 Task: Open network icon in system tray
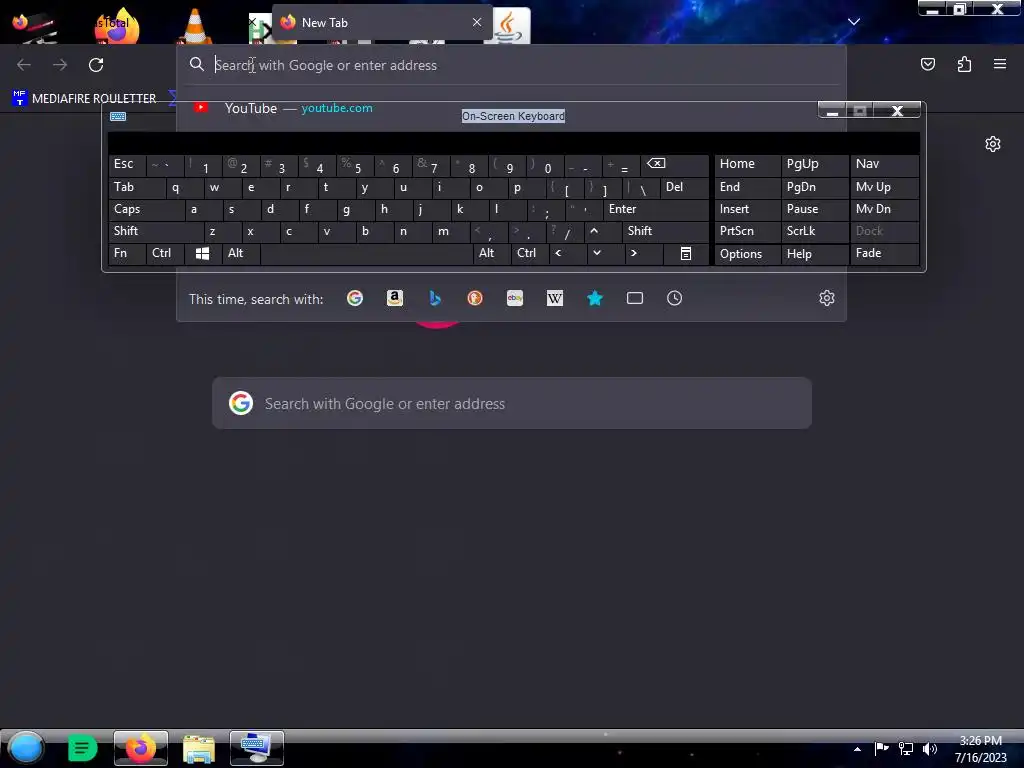pyautogui.click(x=906, y=749)
